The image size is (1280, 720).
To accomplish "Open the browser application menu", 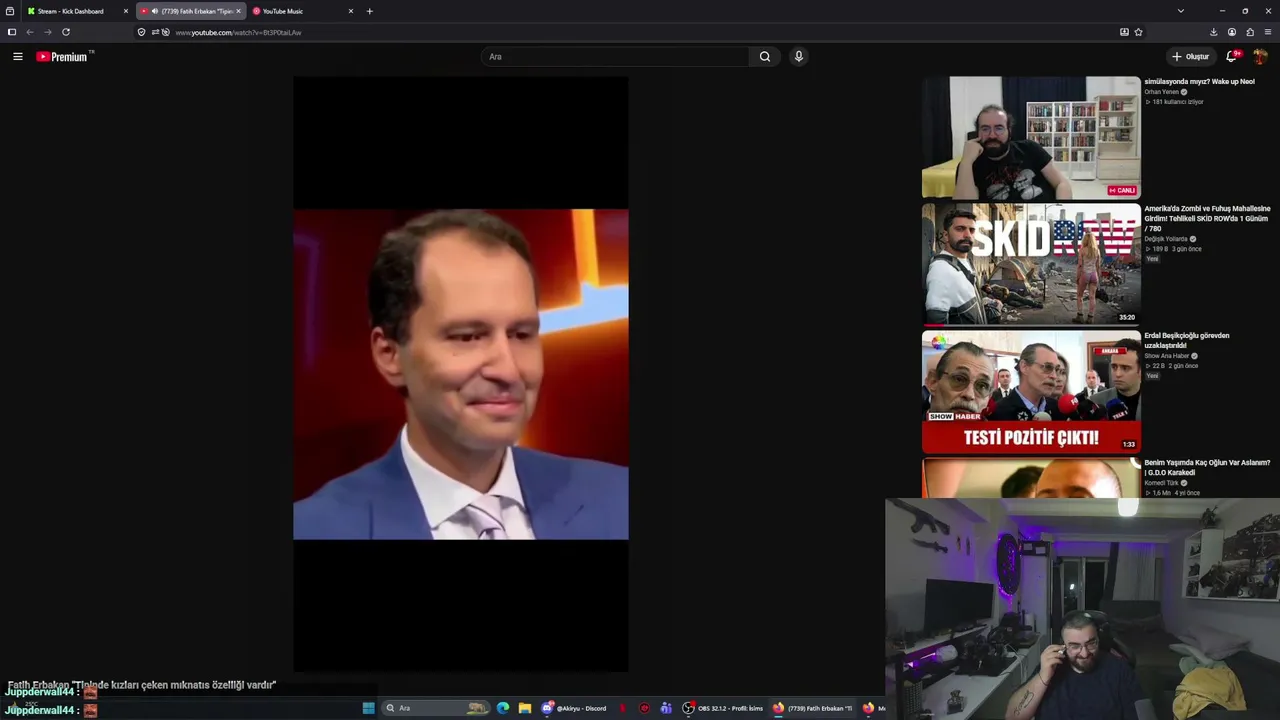I will (1268, 32).
